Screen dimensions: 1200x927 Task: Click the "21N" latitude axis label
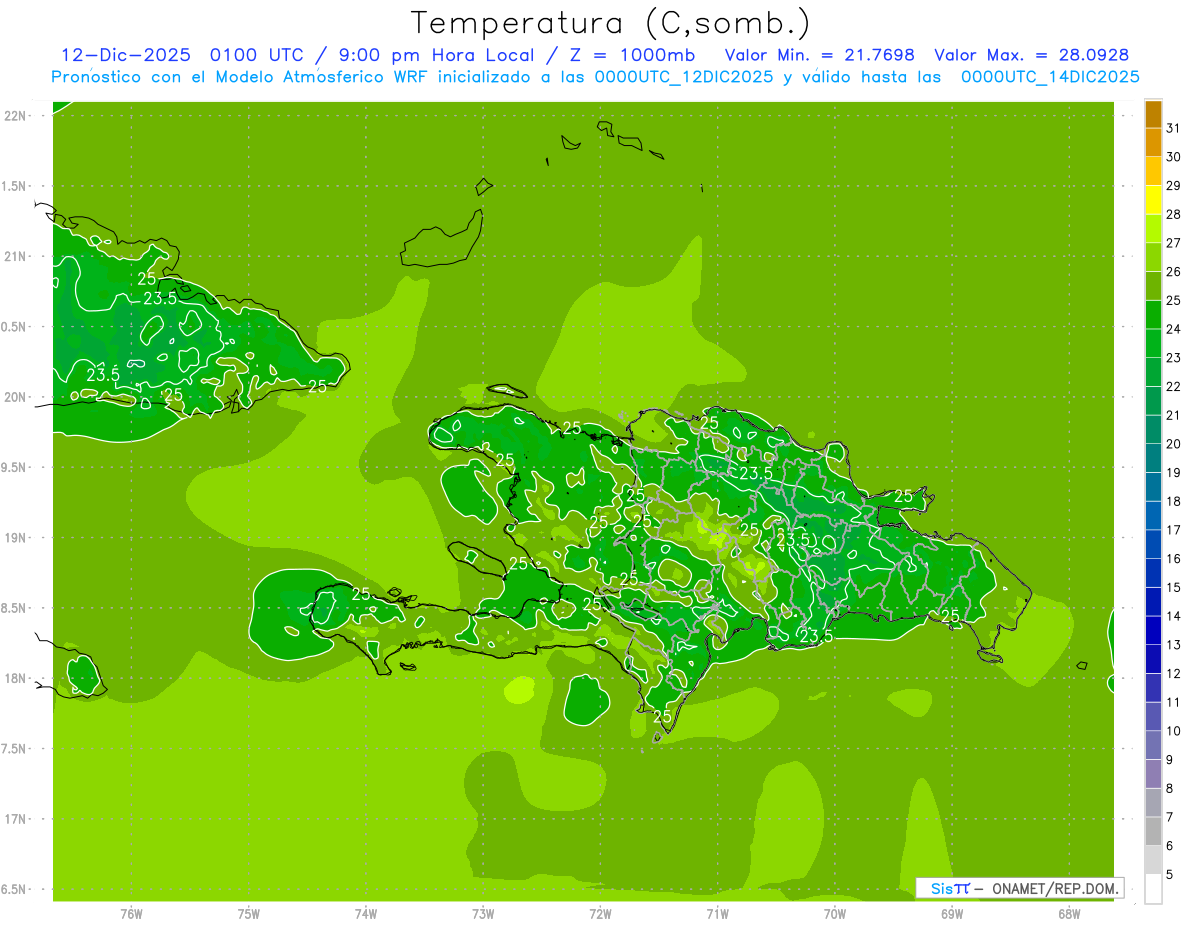coord(14,256)
